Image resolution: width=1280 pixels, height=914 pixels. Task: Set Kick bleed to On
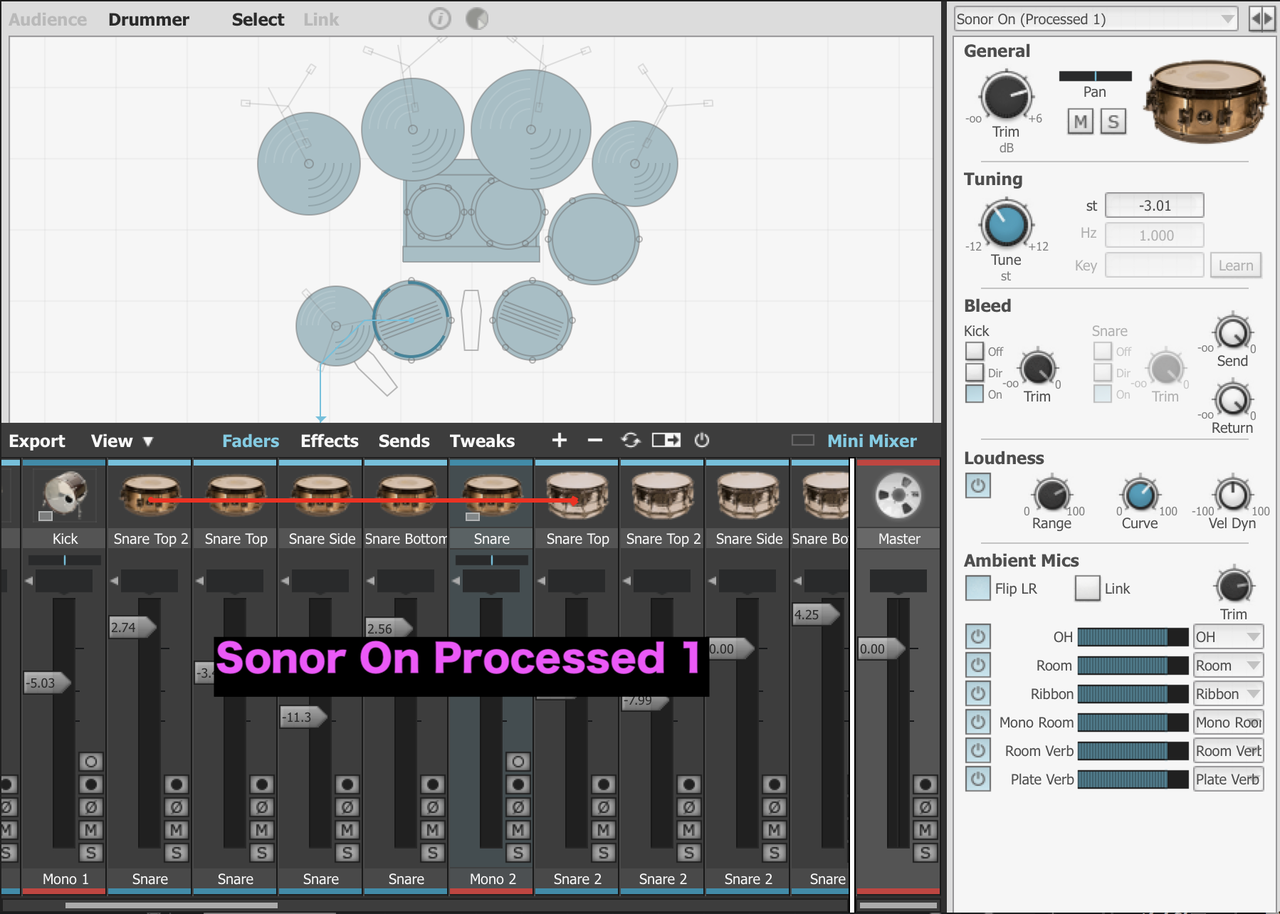click(974, 394)
